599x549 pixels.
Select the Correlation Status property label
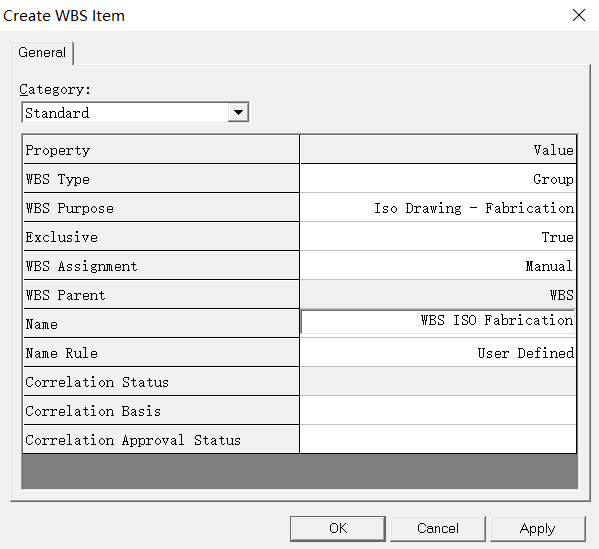161,382
